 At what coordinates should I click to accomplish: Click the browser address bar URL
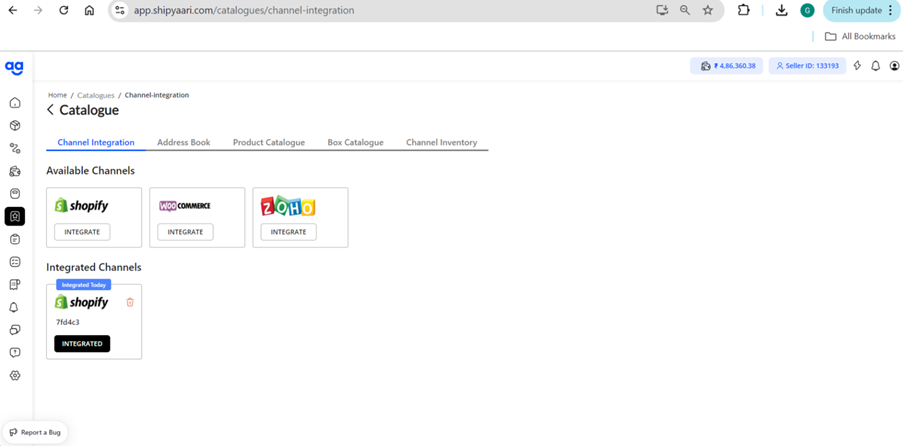point(244,10)
